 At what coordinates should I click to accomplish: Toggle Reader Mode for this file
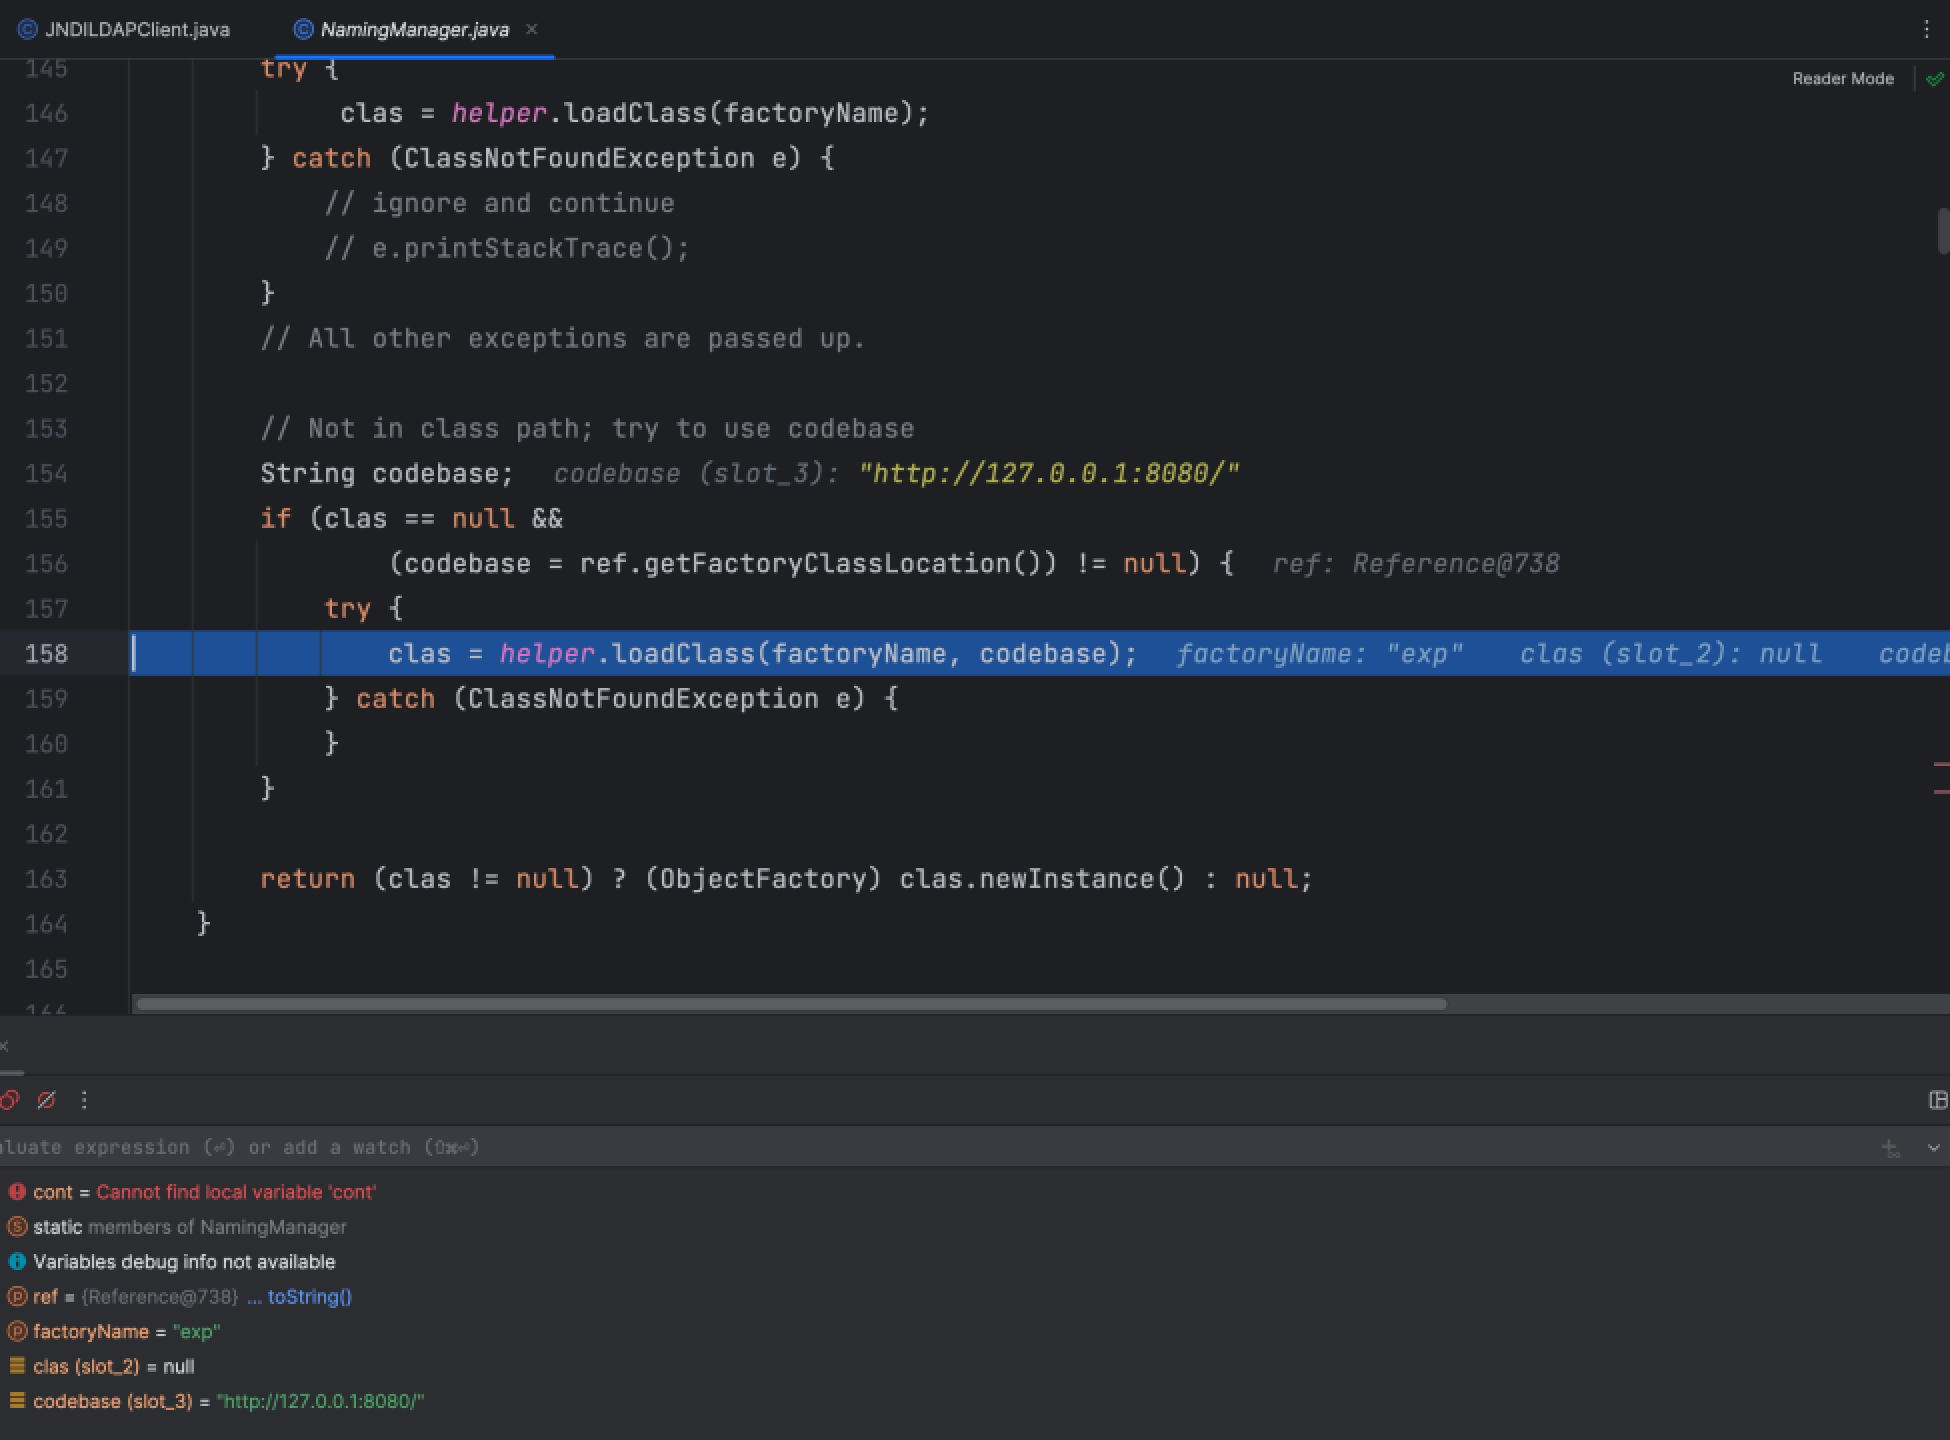point(1842,78)
